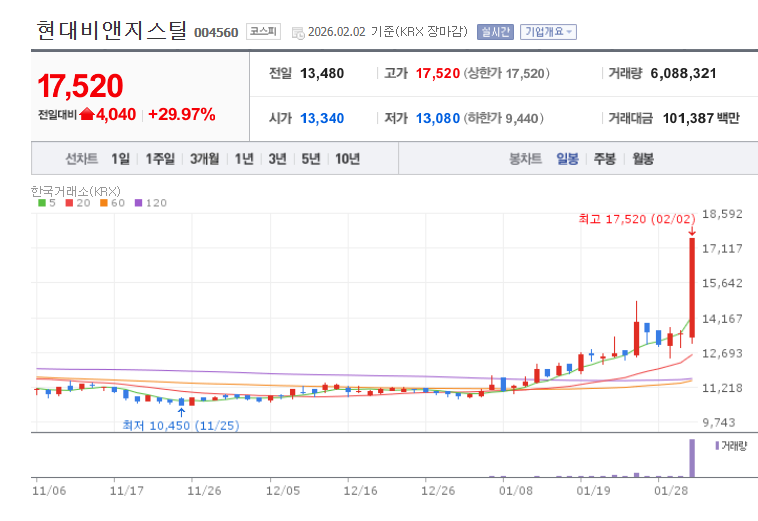Click the 상한가 17,520 text

pos(506,73)
